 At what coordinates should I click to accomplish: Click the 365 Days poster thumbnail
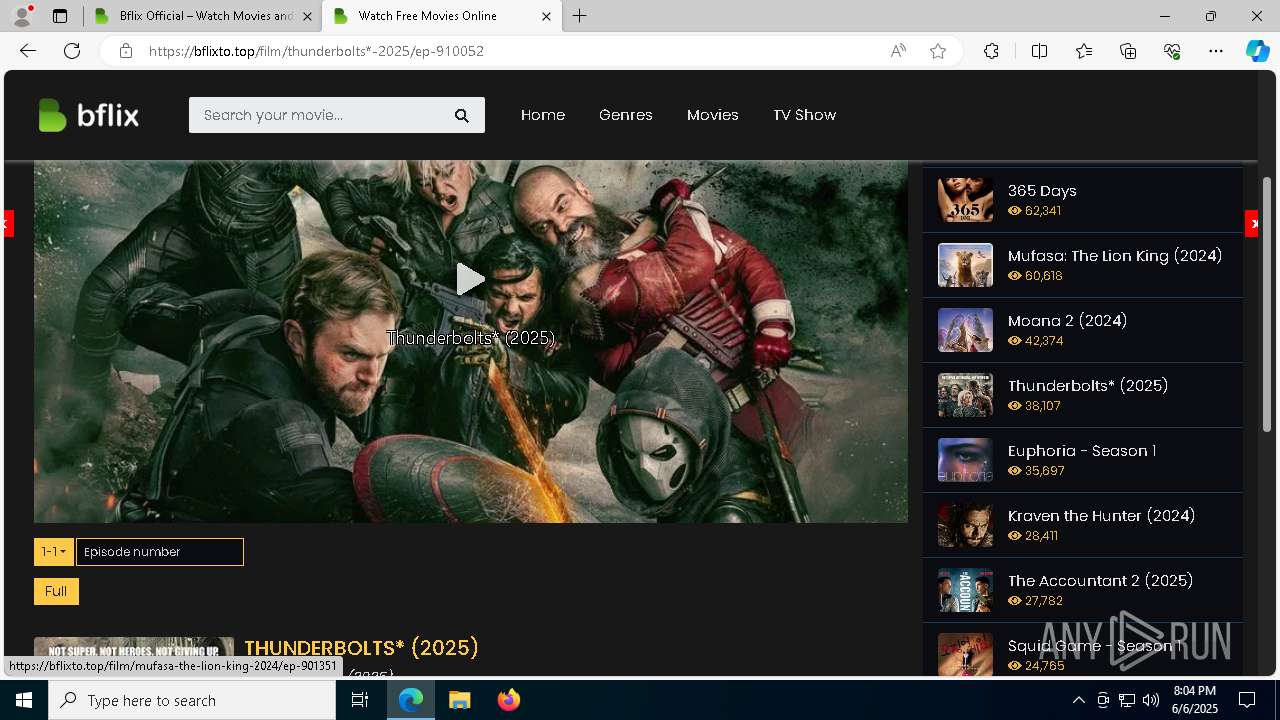click(x=965, y=200)
